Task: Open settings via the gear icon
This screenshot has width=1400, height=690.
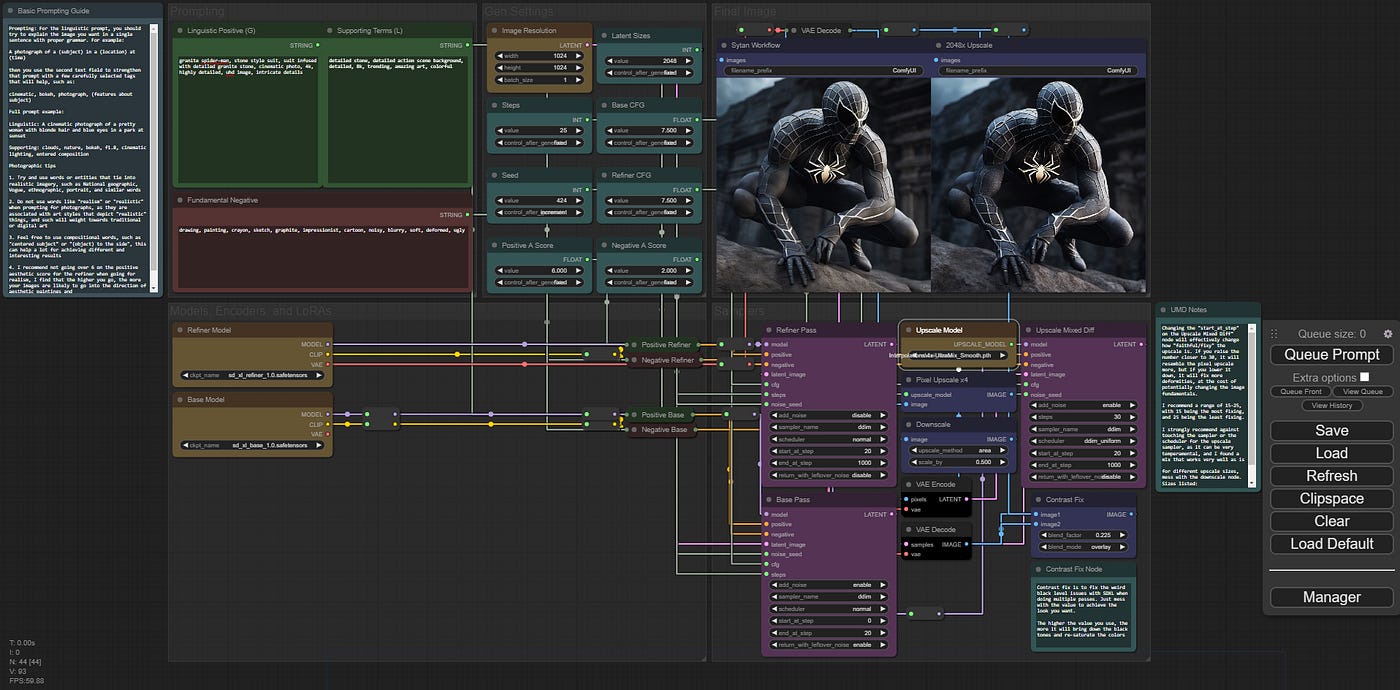Action: coord(1387,334)
